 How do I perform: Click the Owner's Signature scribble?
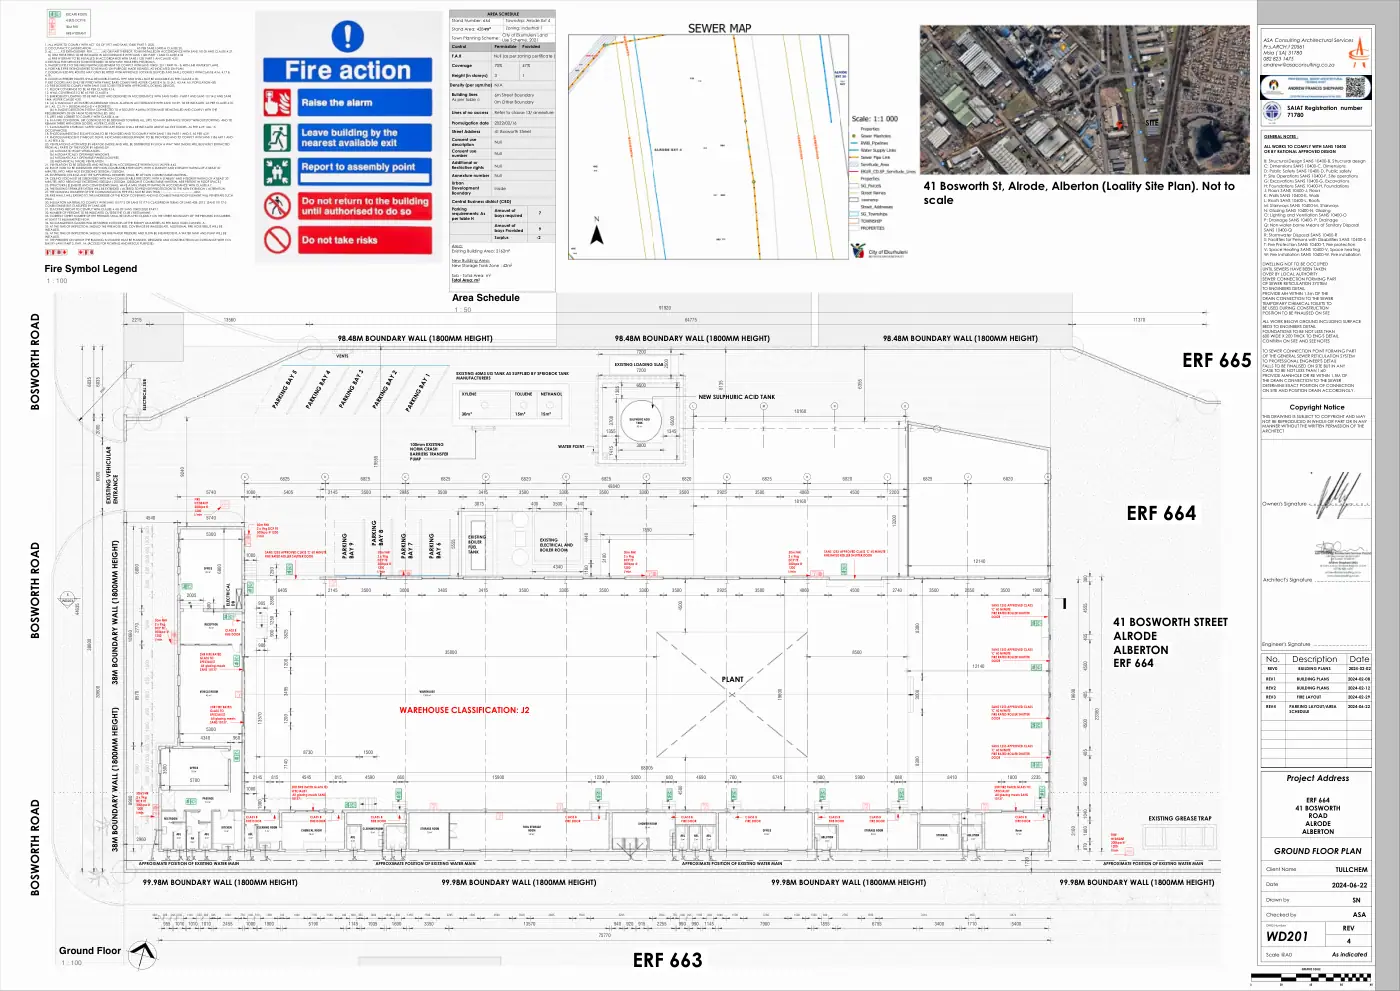1337,494
